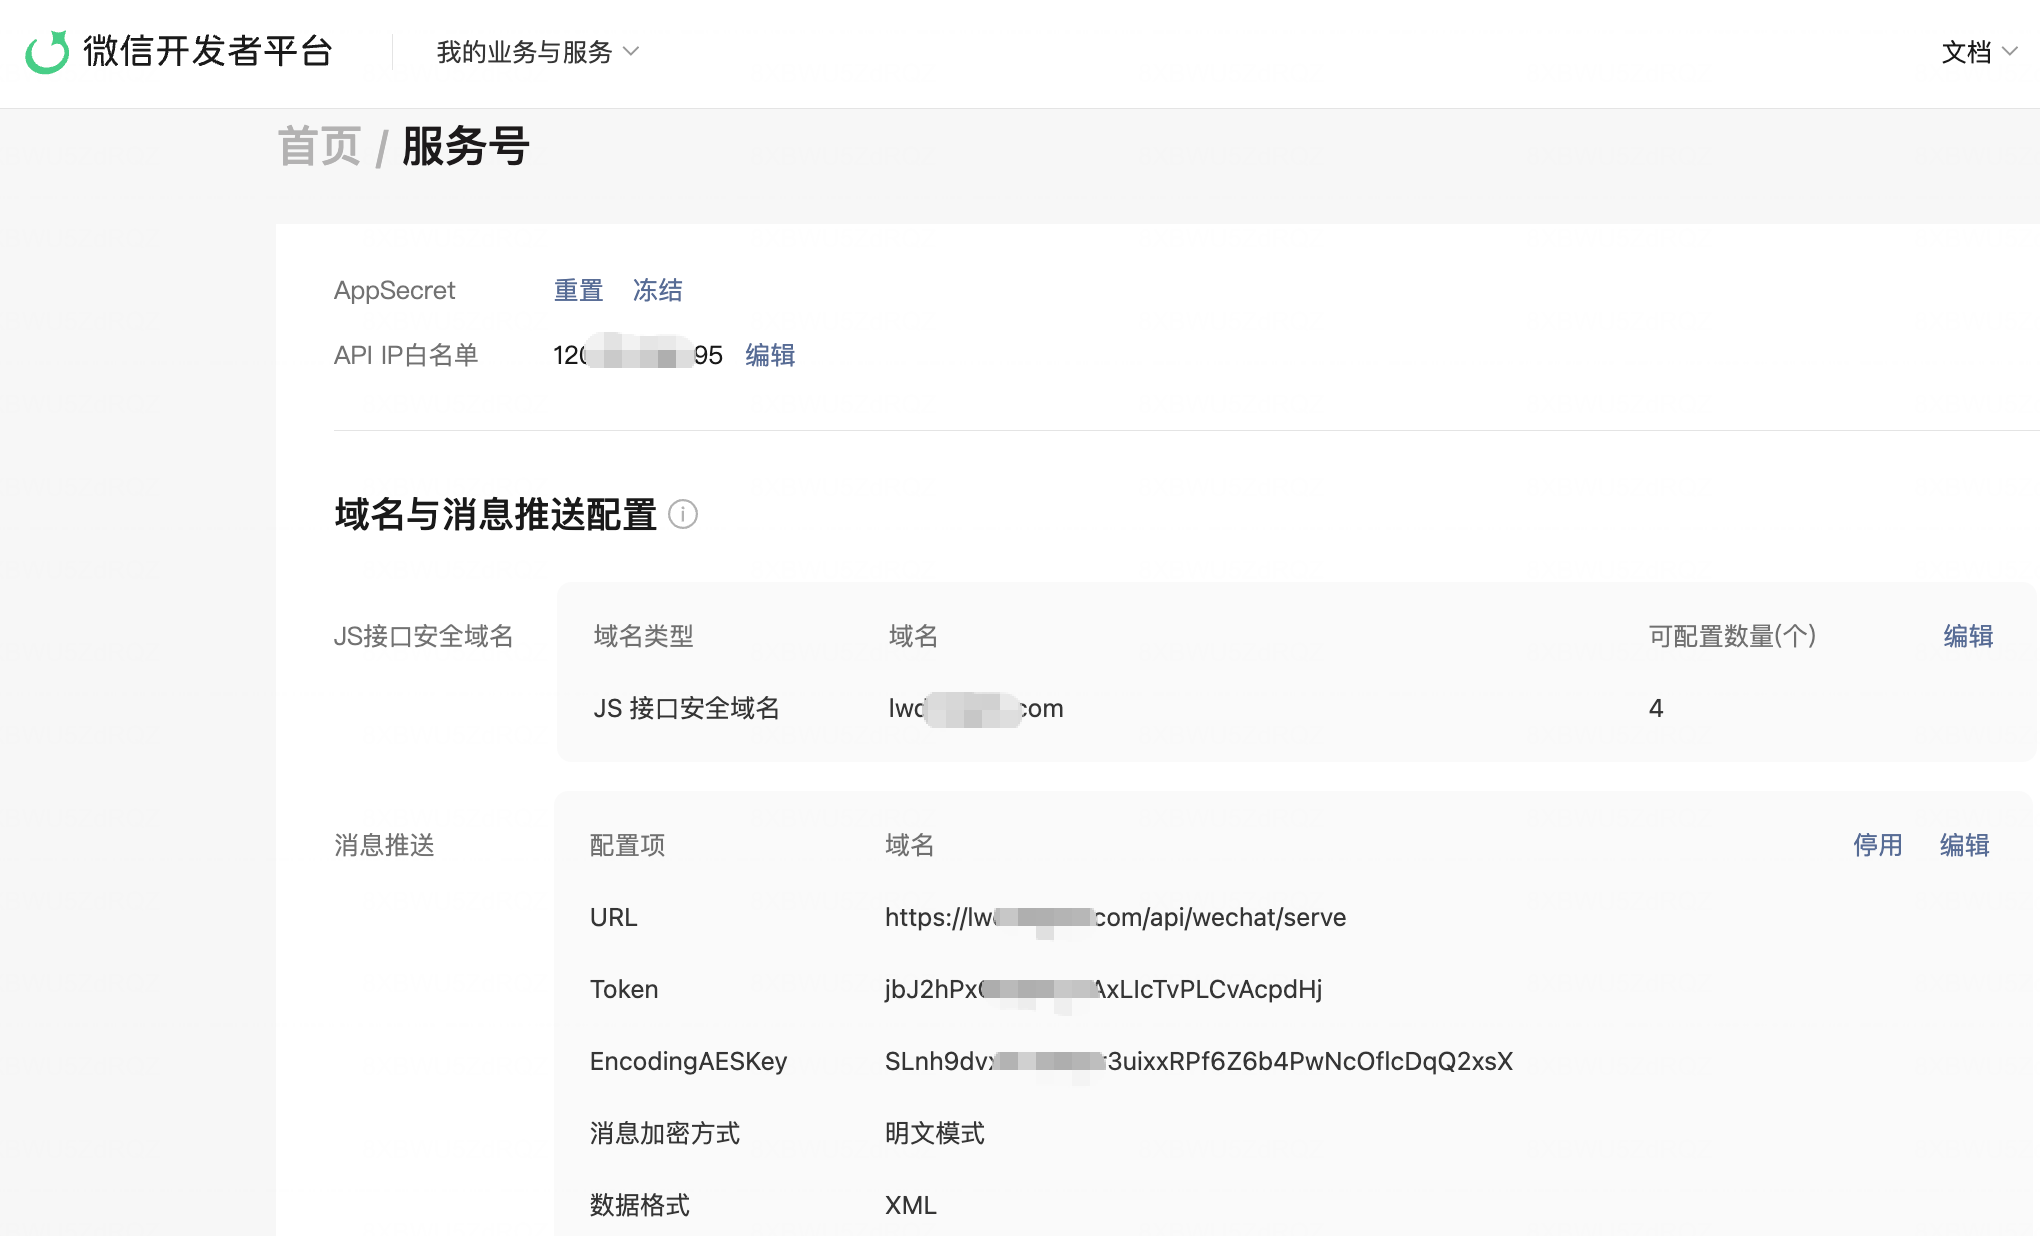Click 重置 for AppSecret
This screenshot has width=2040, height=1236.
point(578,291)
